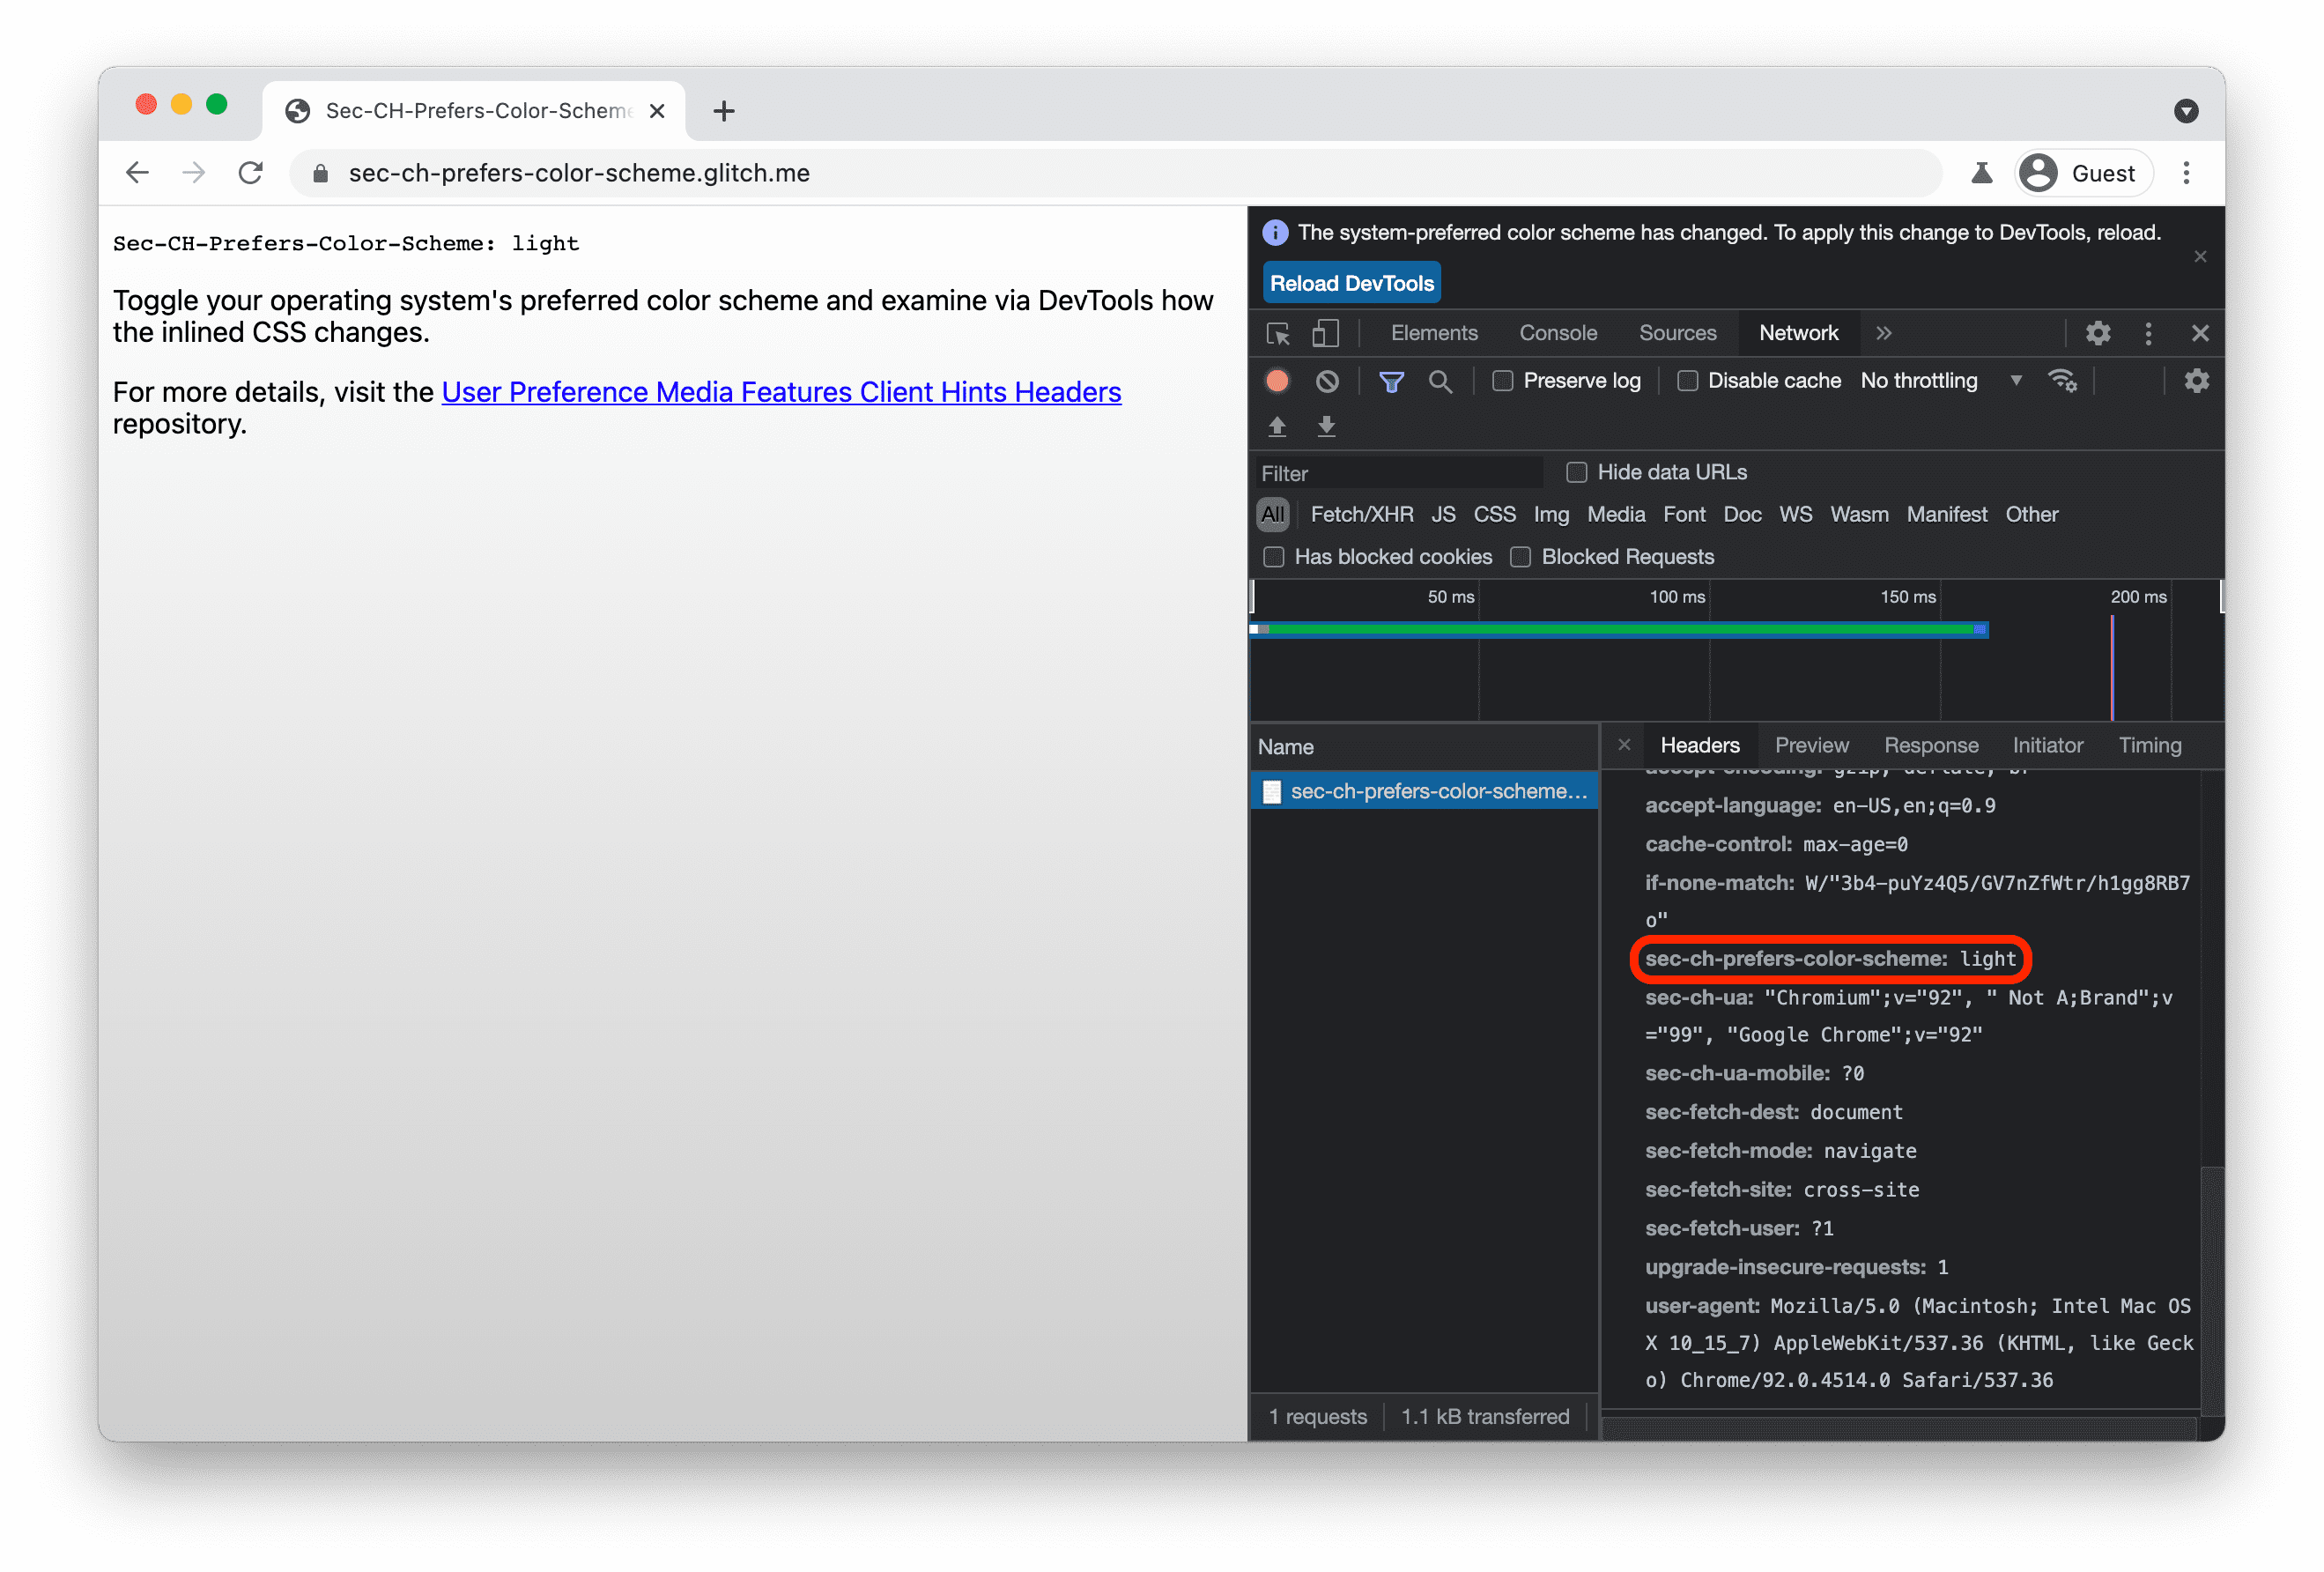This screenshot has height=1572, width=2324.
Task: Click the search magnifier icon in Network panel
Action: (1440, 382)
